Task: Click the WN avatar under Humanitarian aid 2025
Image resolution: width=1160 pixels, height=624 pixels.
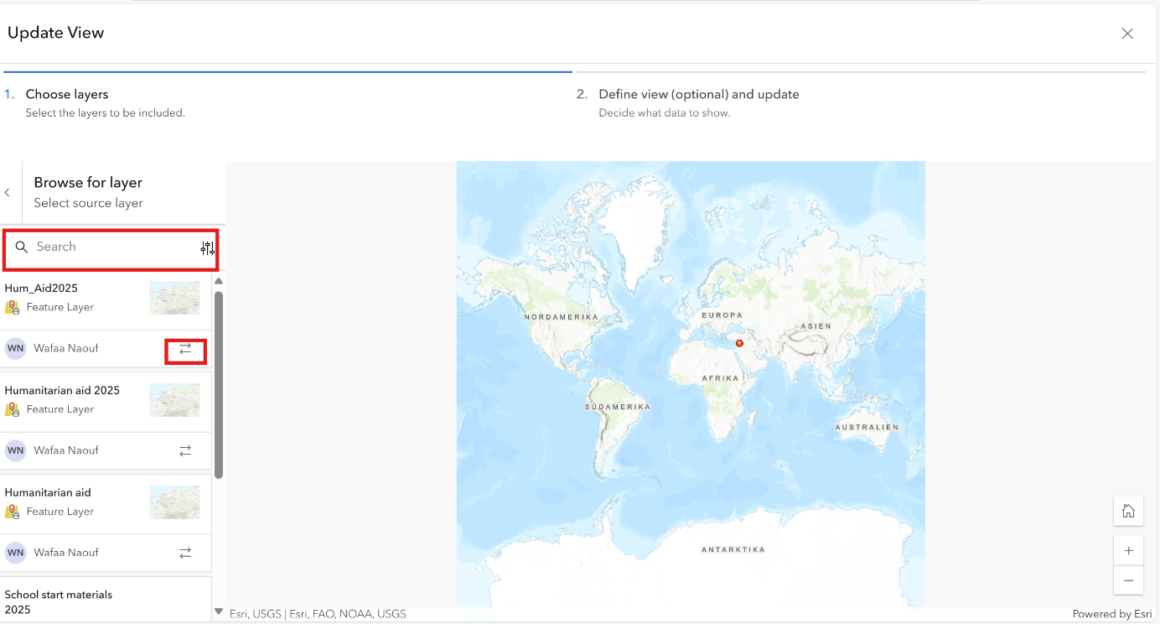Action: click(15, 451)
